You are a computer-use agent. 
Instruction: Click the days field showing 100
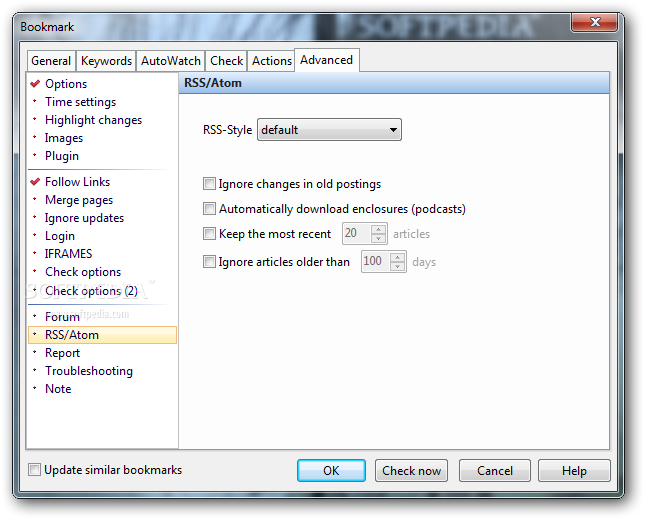click(376, 261)
